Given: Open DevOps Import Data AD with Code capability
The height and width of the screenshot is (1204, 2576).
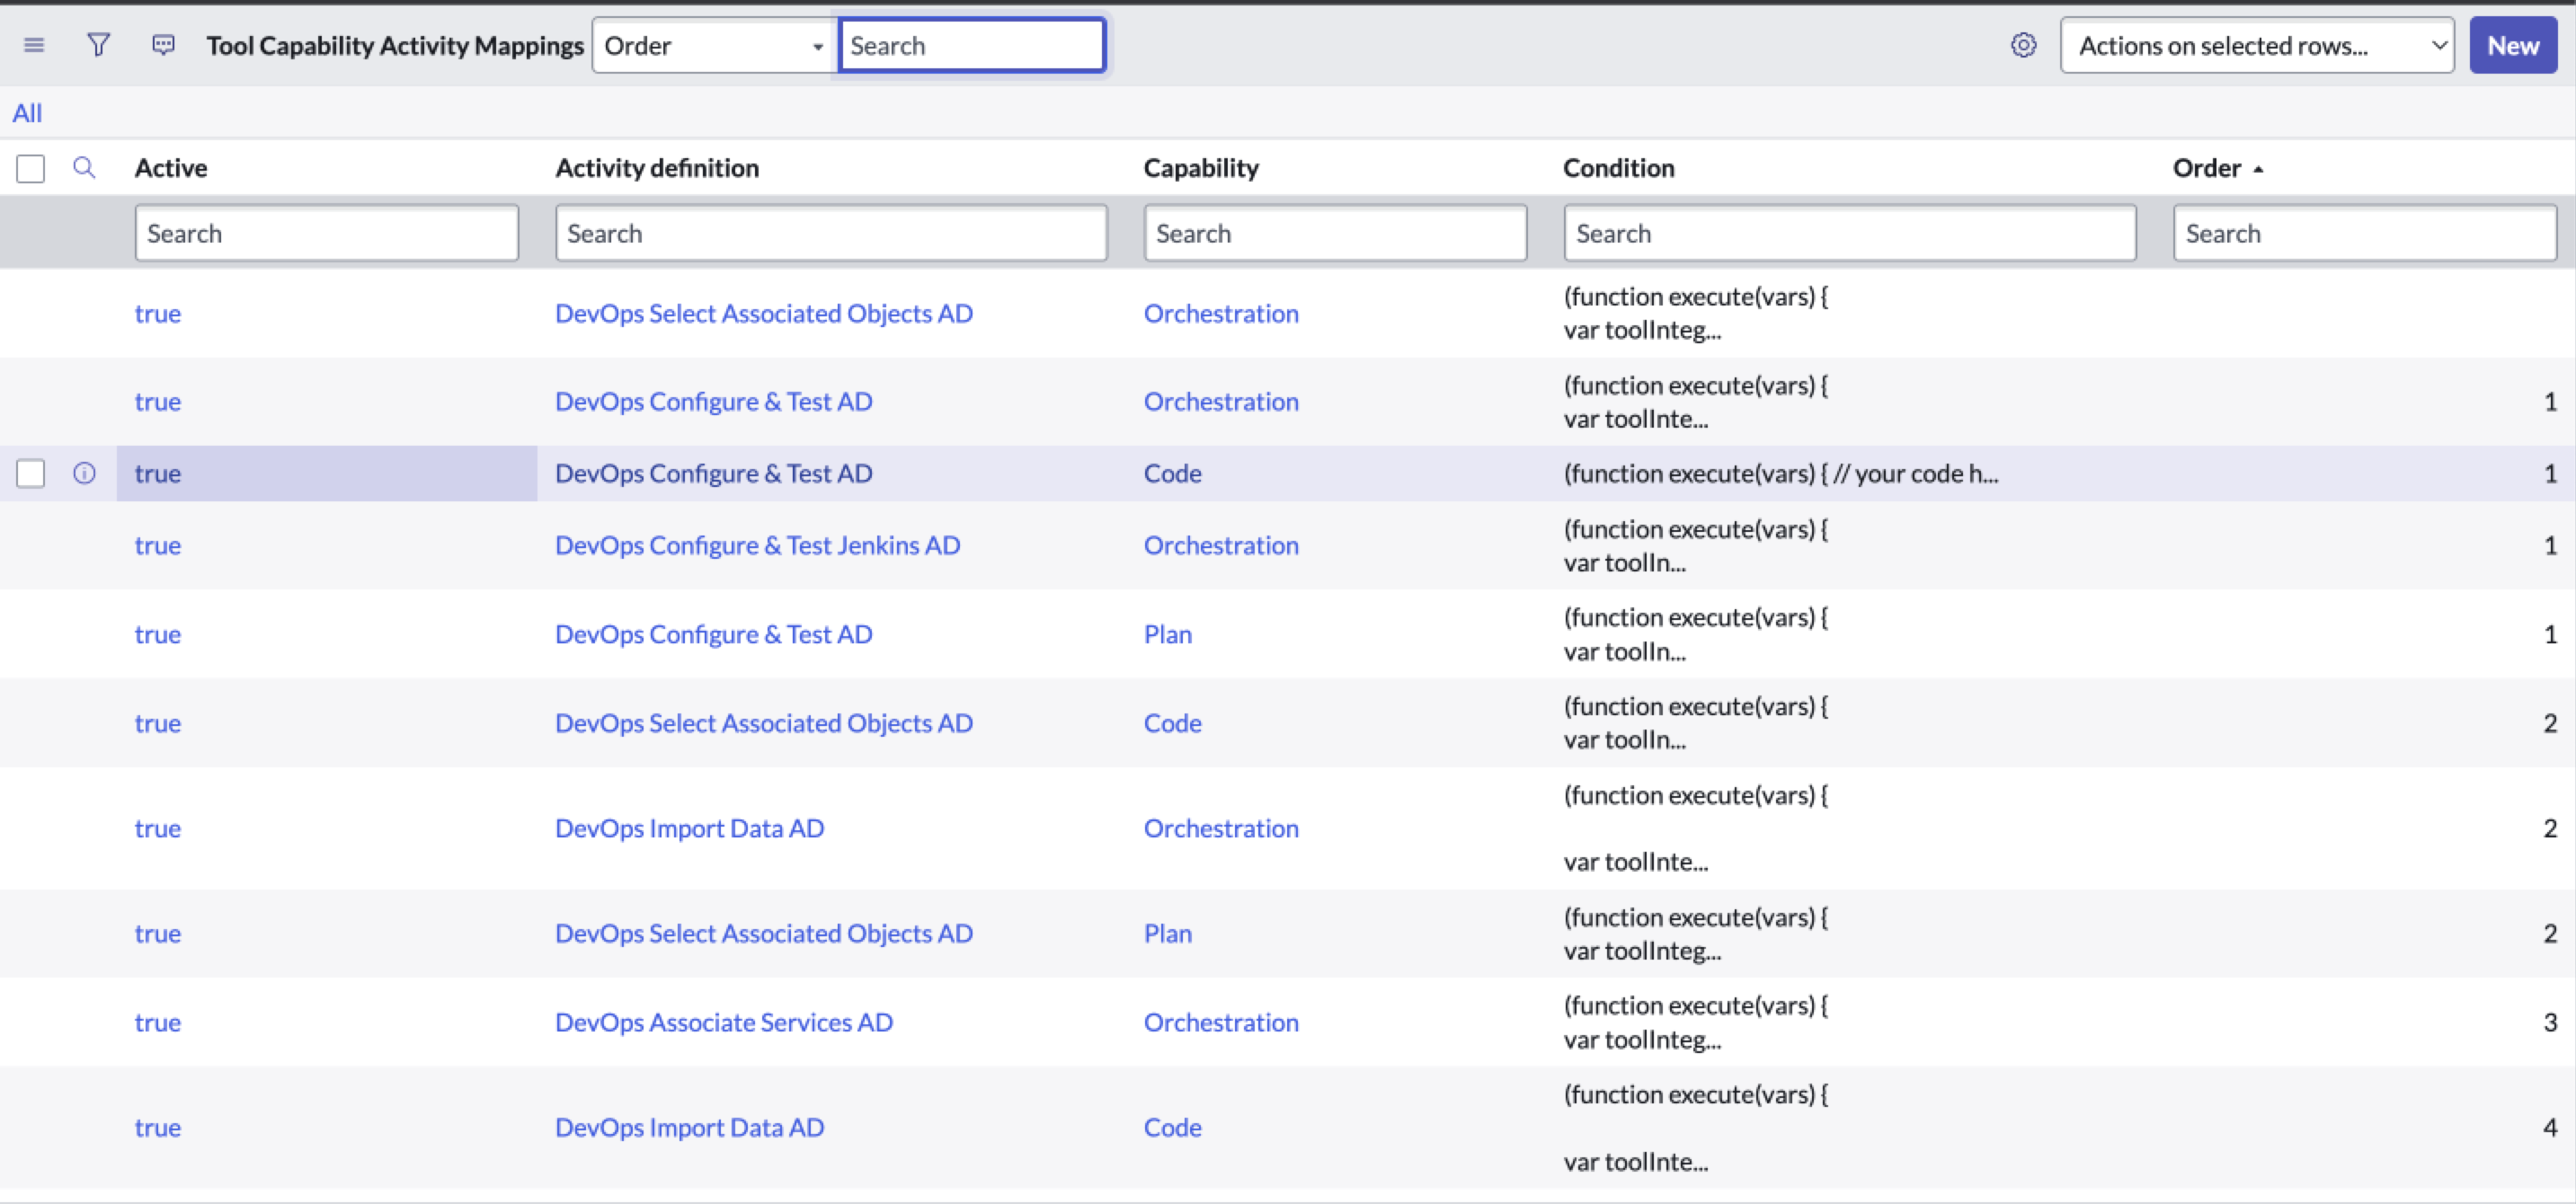Looking at the screenshot, I should [689, 1127].
